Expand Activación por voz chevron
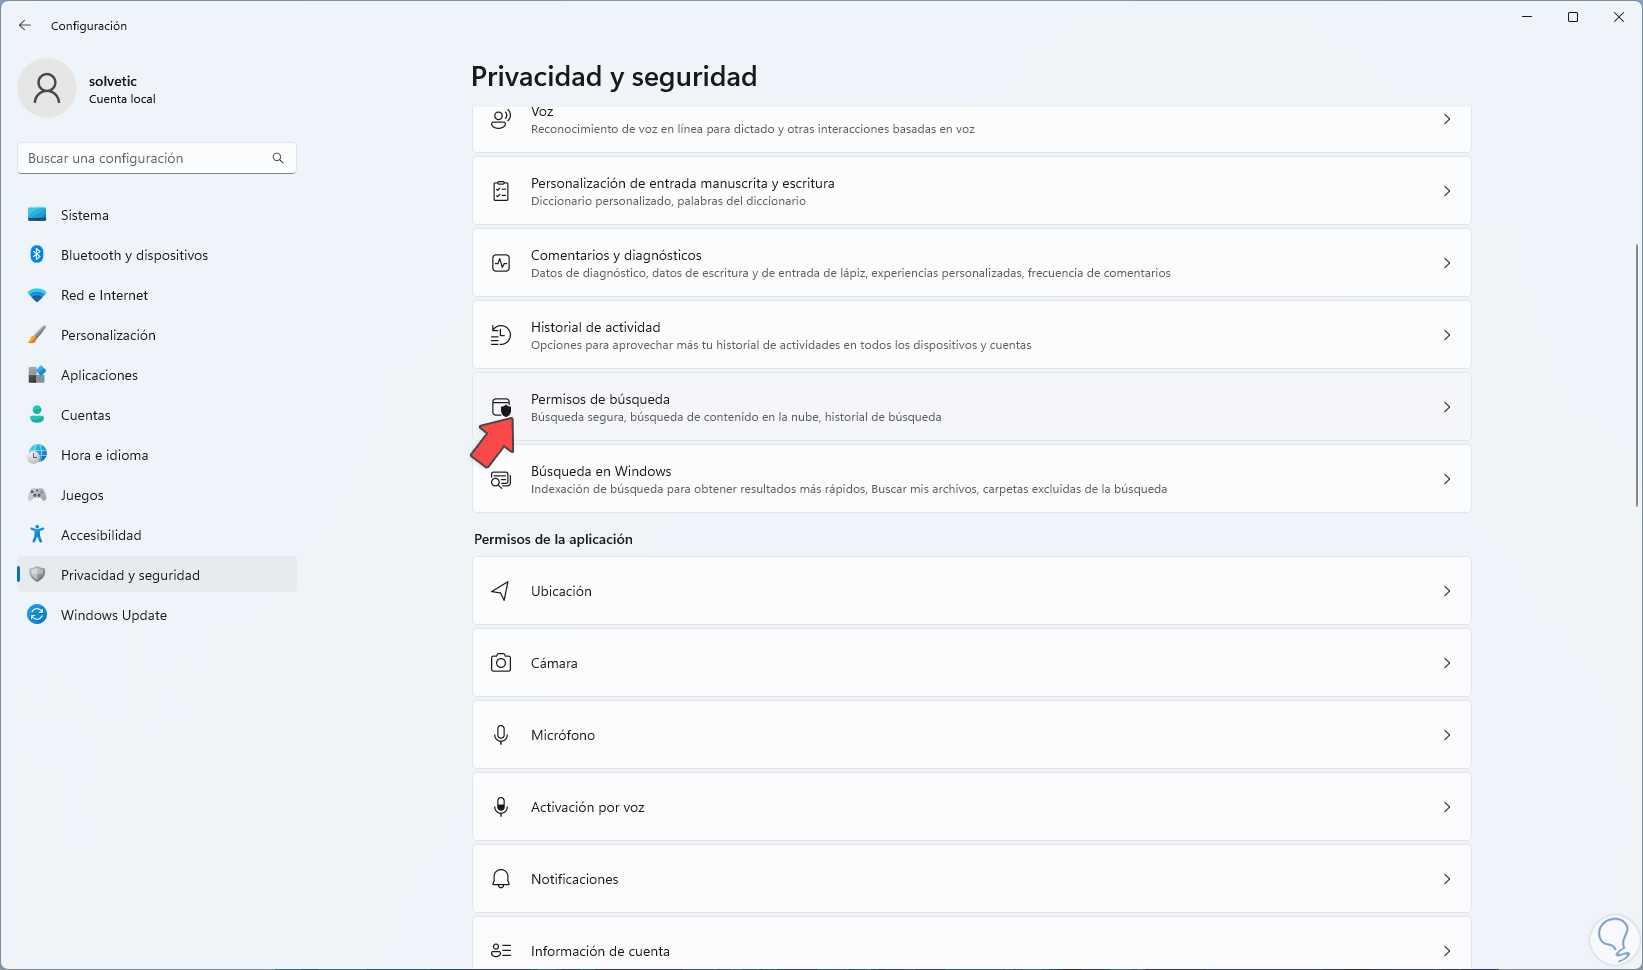 pos(1446,807)
